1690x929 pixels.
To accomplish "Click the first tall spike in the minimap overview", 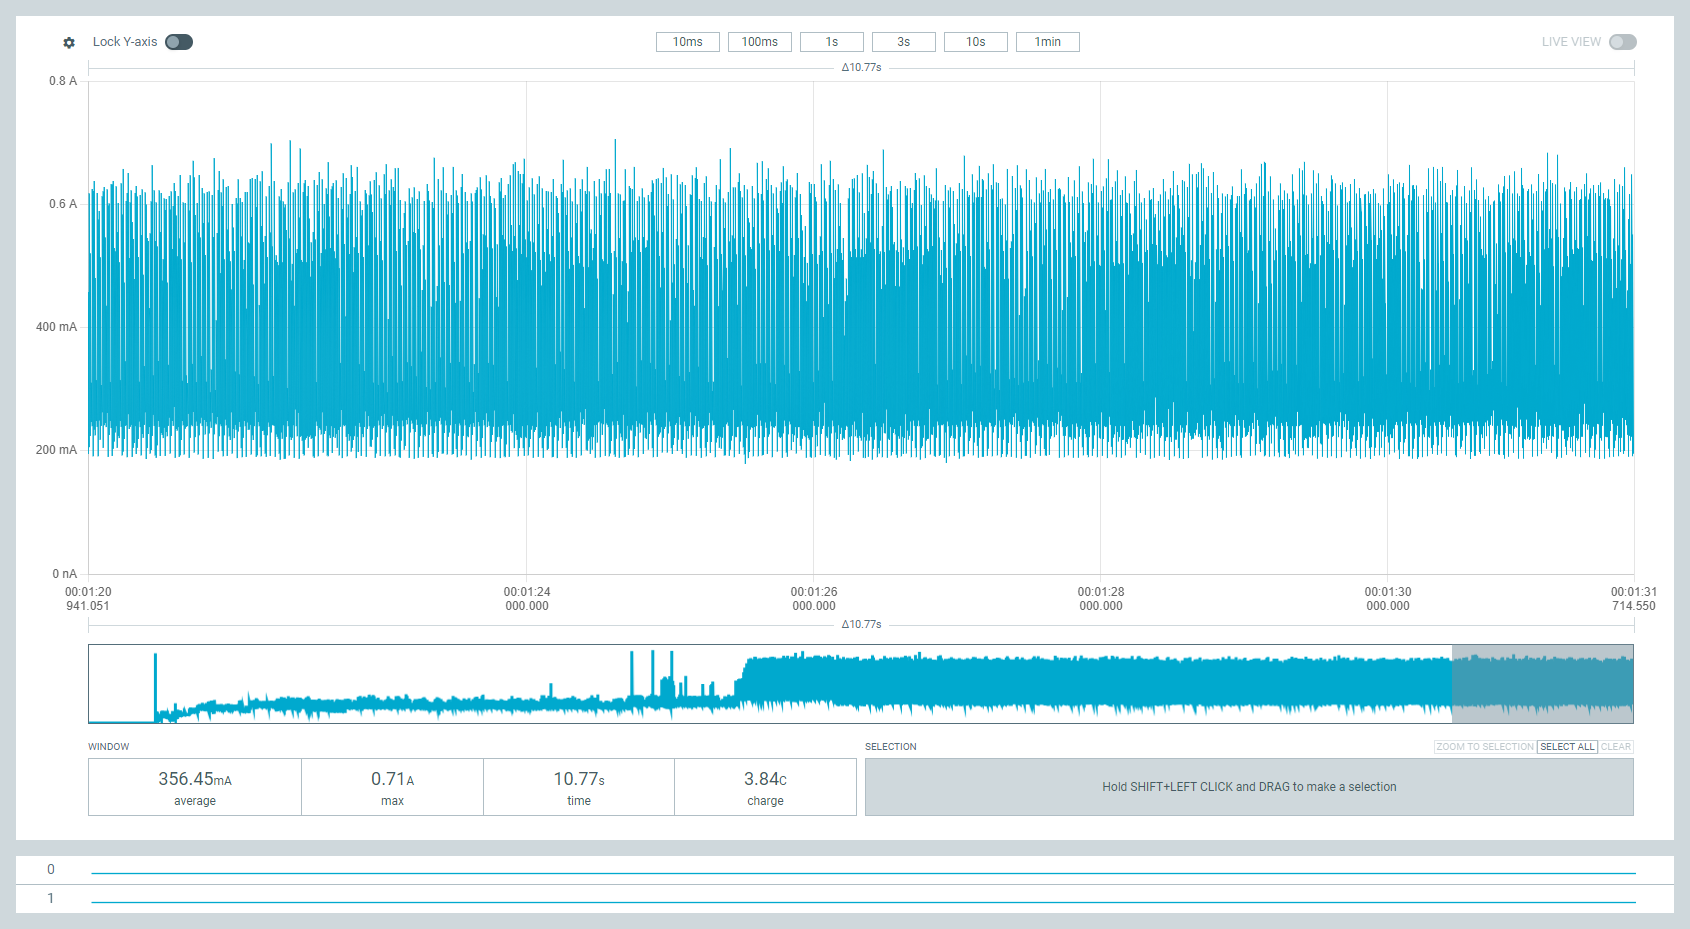I will pyautogui.click(x=155, y=682).
